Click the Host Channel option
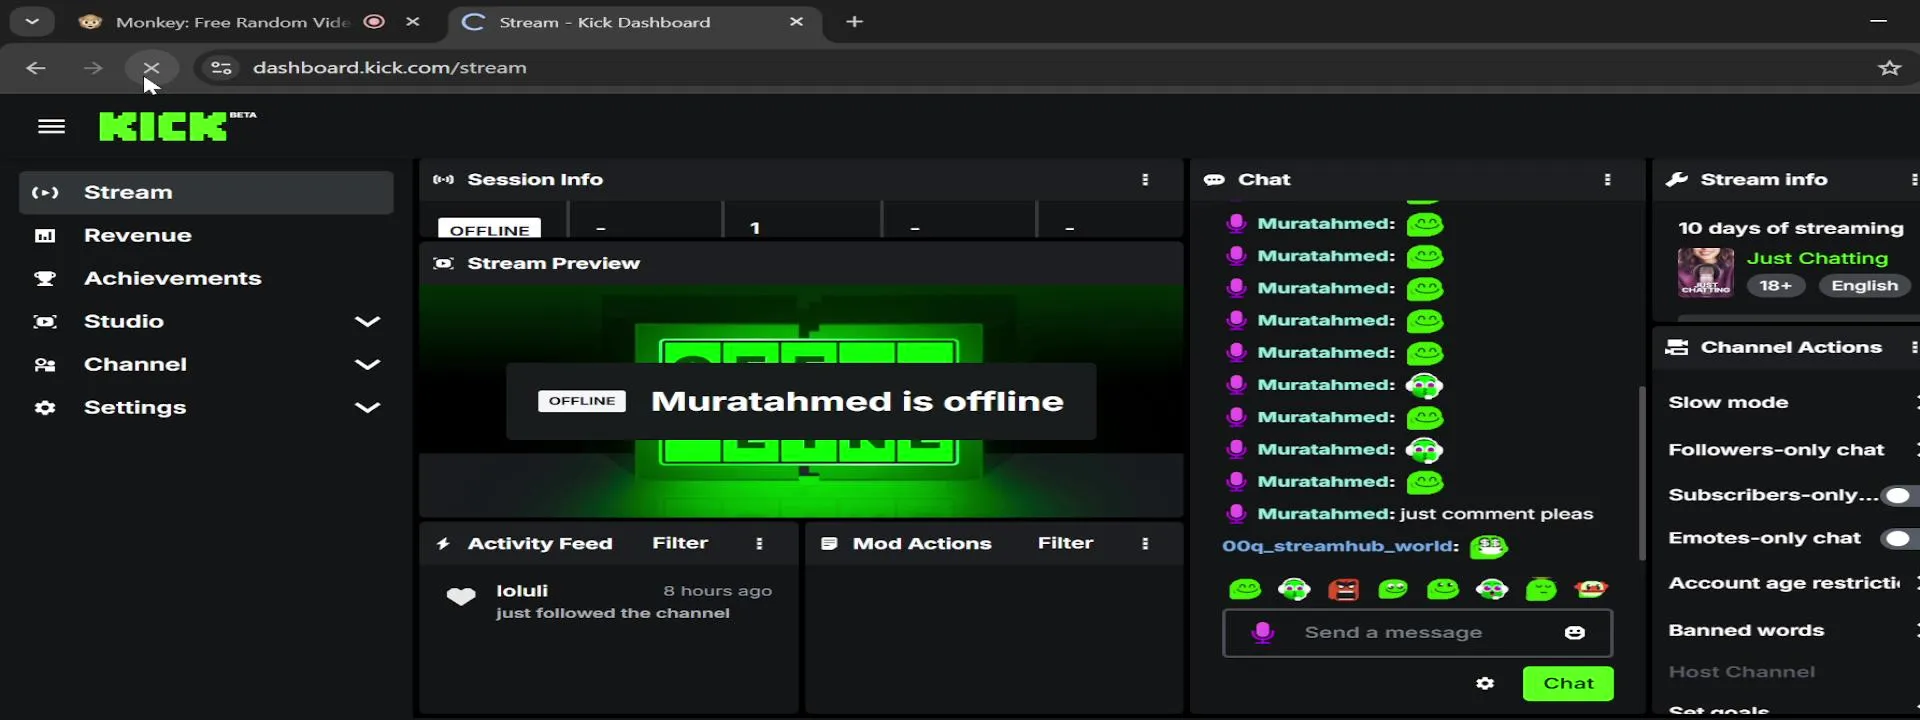Viewport: 1920px width, 720px height. 1741,673
